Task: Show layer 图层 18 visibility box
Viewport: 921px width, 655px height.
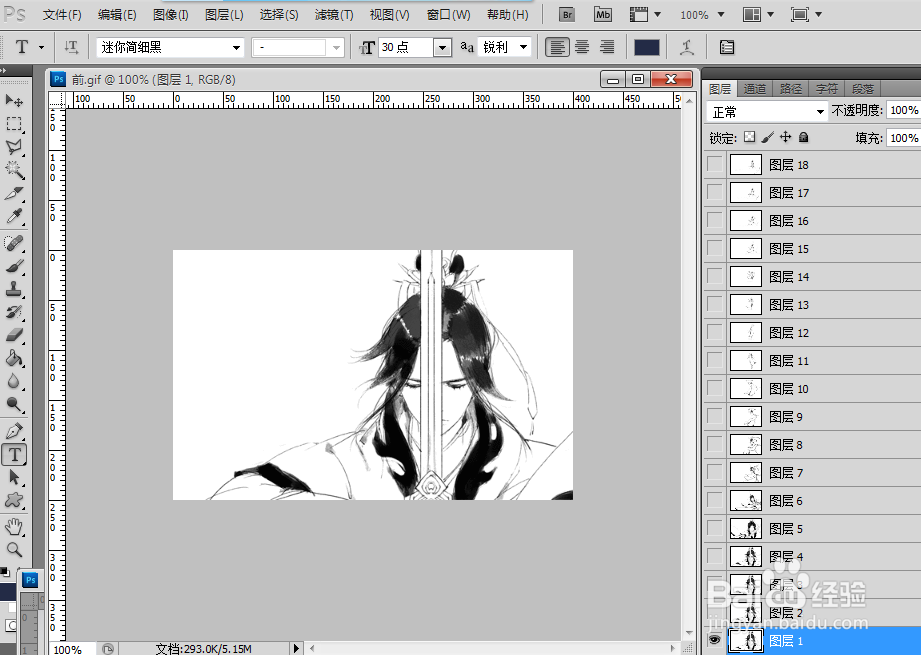Action: point(714,164)
